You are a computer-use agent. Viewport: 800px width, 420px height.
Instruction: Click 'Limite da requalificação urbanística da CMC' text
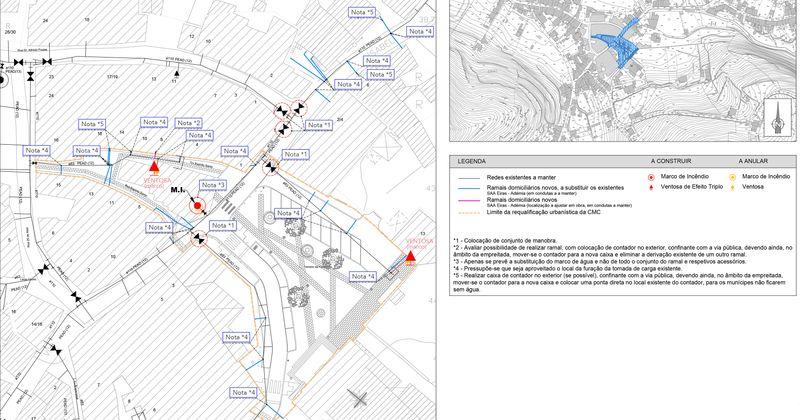point(543,212)
